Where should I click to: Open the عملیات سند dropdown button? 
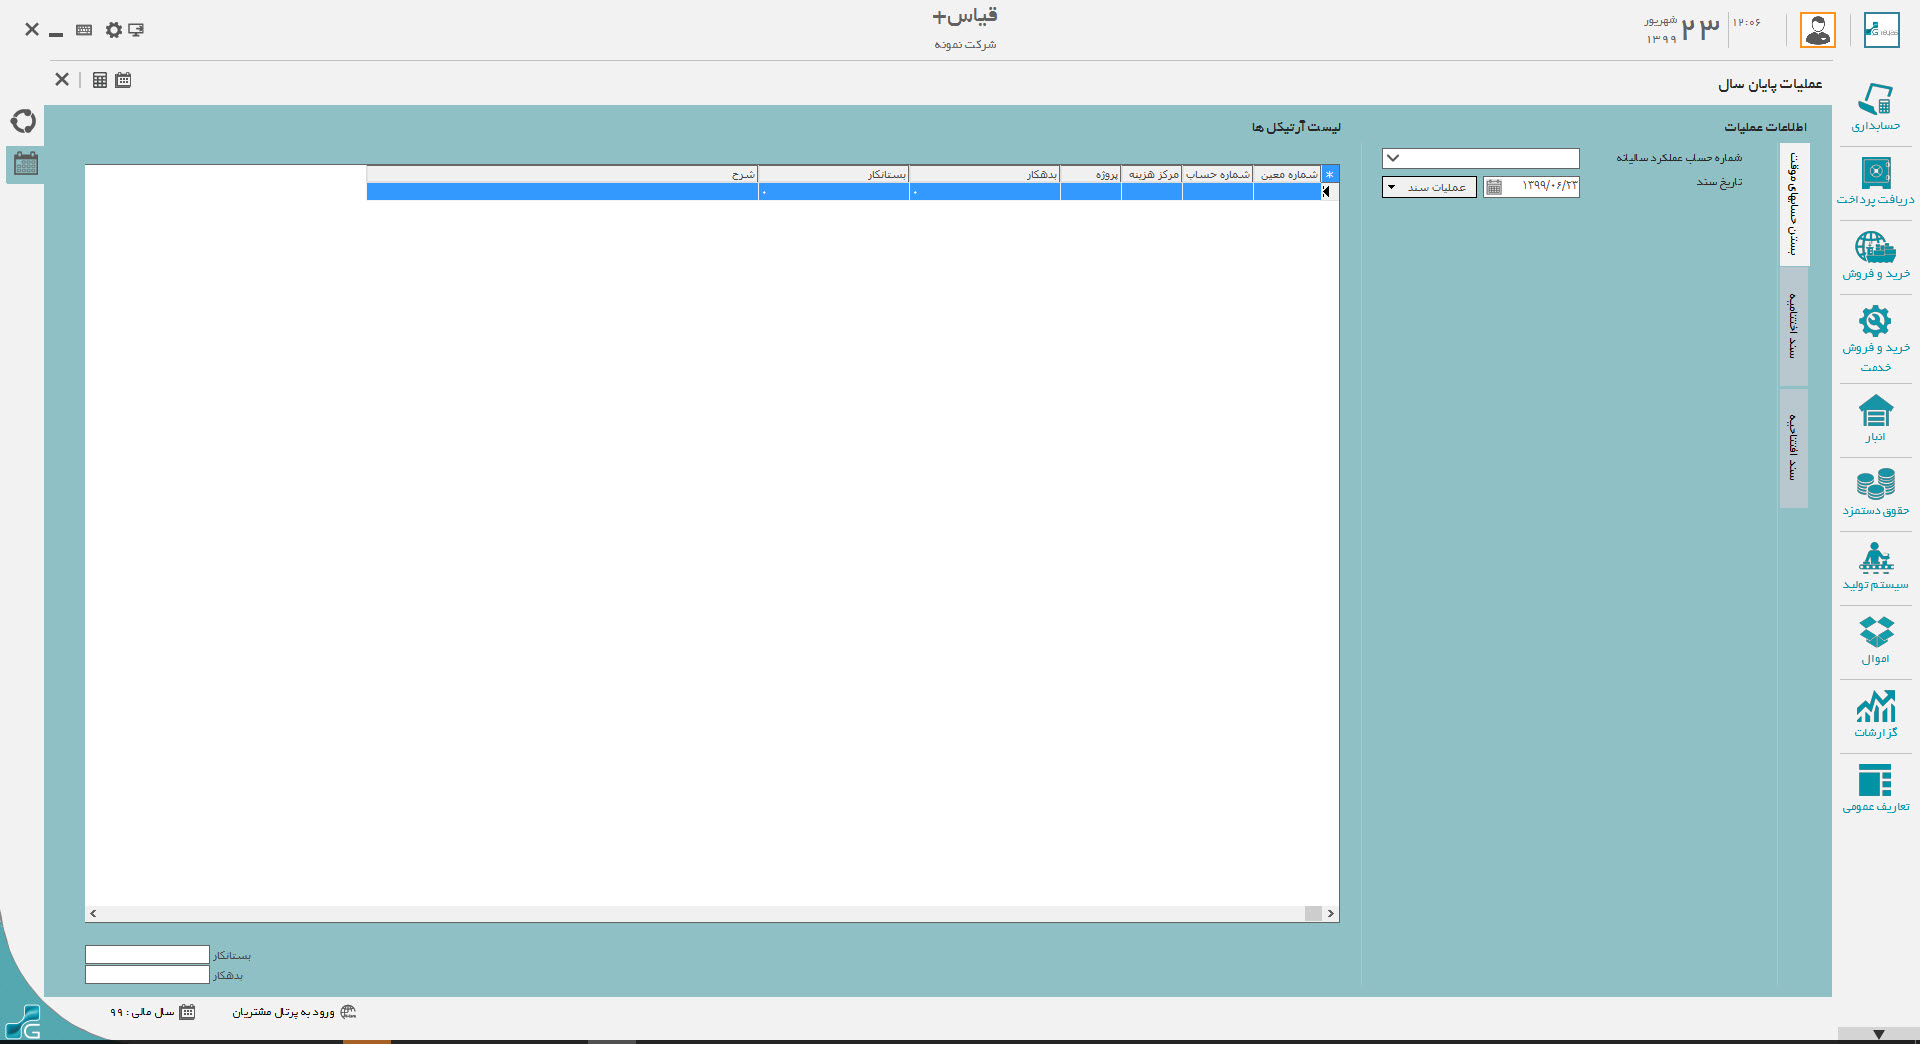1429,187
